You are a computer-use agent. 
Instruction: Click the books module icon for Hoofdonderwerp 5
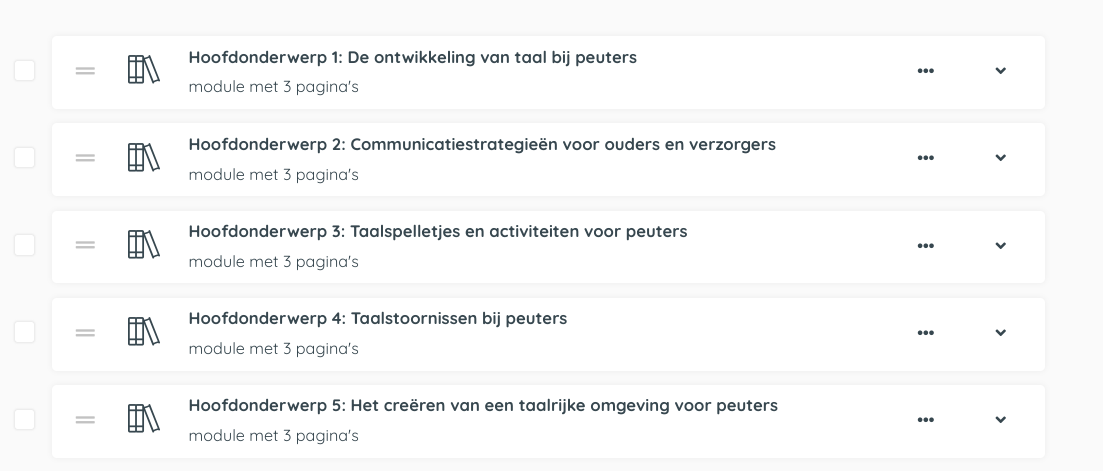143,419
